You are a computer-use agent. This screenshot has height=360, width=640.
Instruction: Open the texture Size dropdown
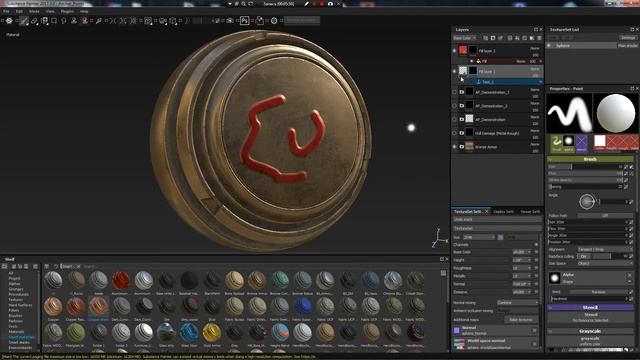[479, 237]
